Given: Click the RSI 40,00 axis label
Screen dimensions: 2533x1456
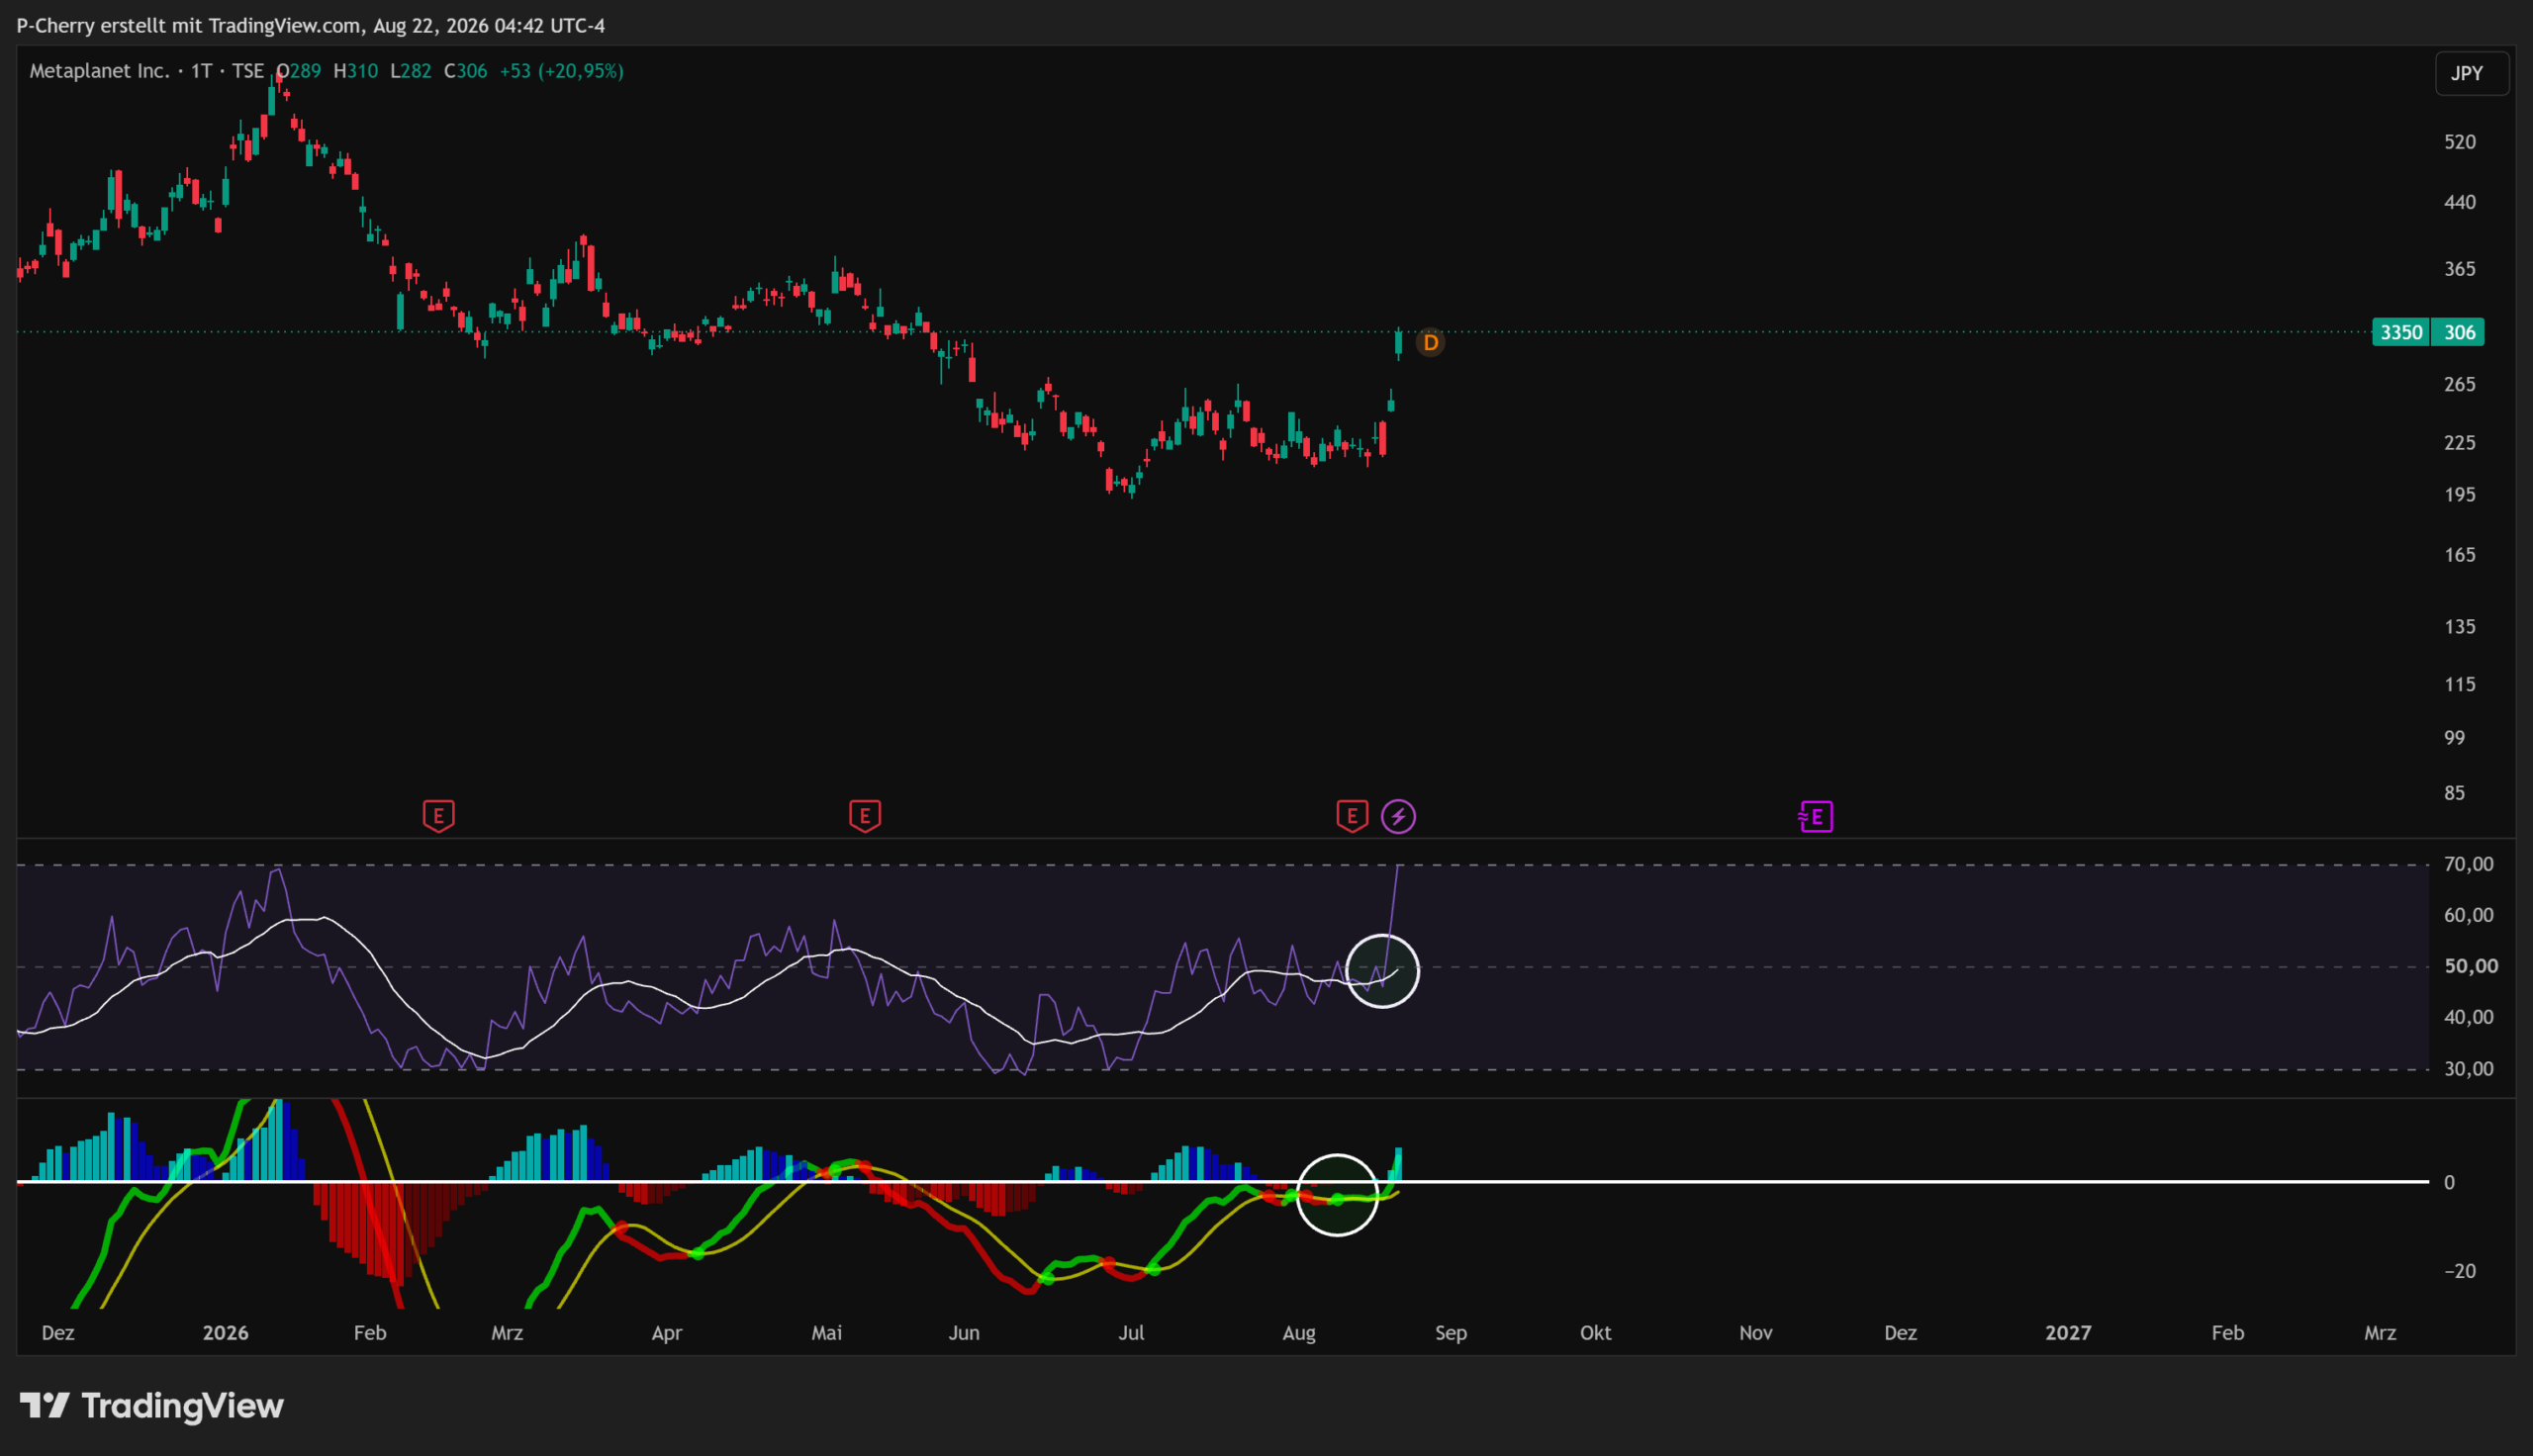Looking at the screenshot, I should [x=2468, y=1017].
